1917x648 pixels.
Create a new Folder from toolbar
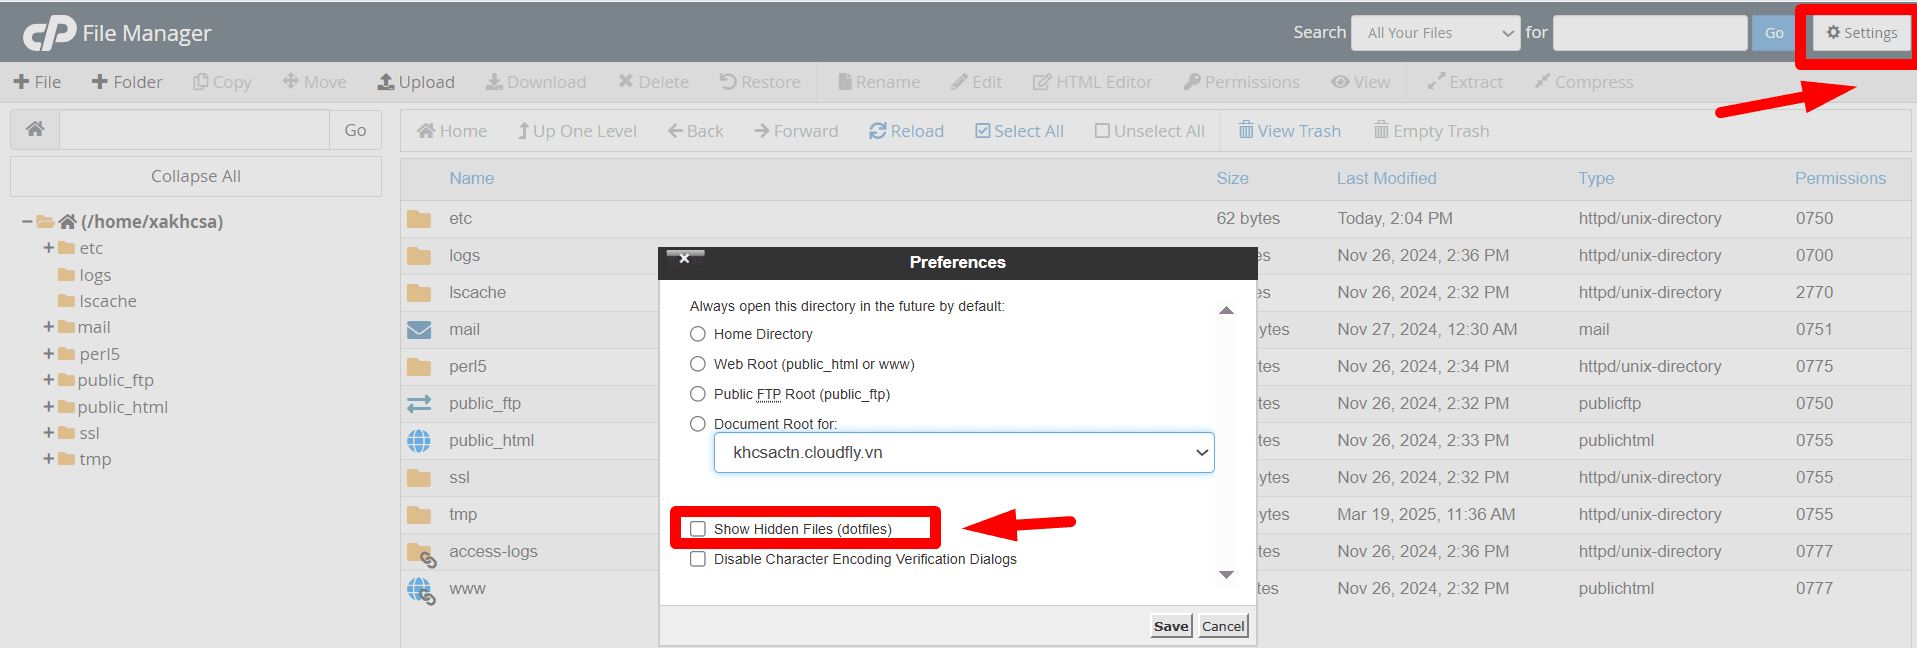tap(127, 82)
